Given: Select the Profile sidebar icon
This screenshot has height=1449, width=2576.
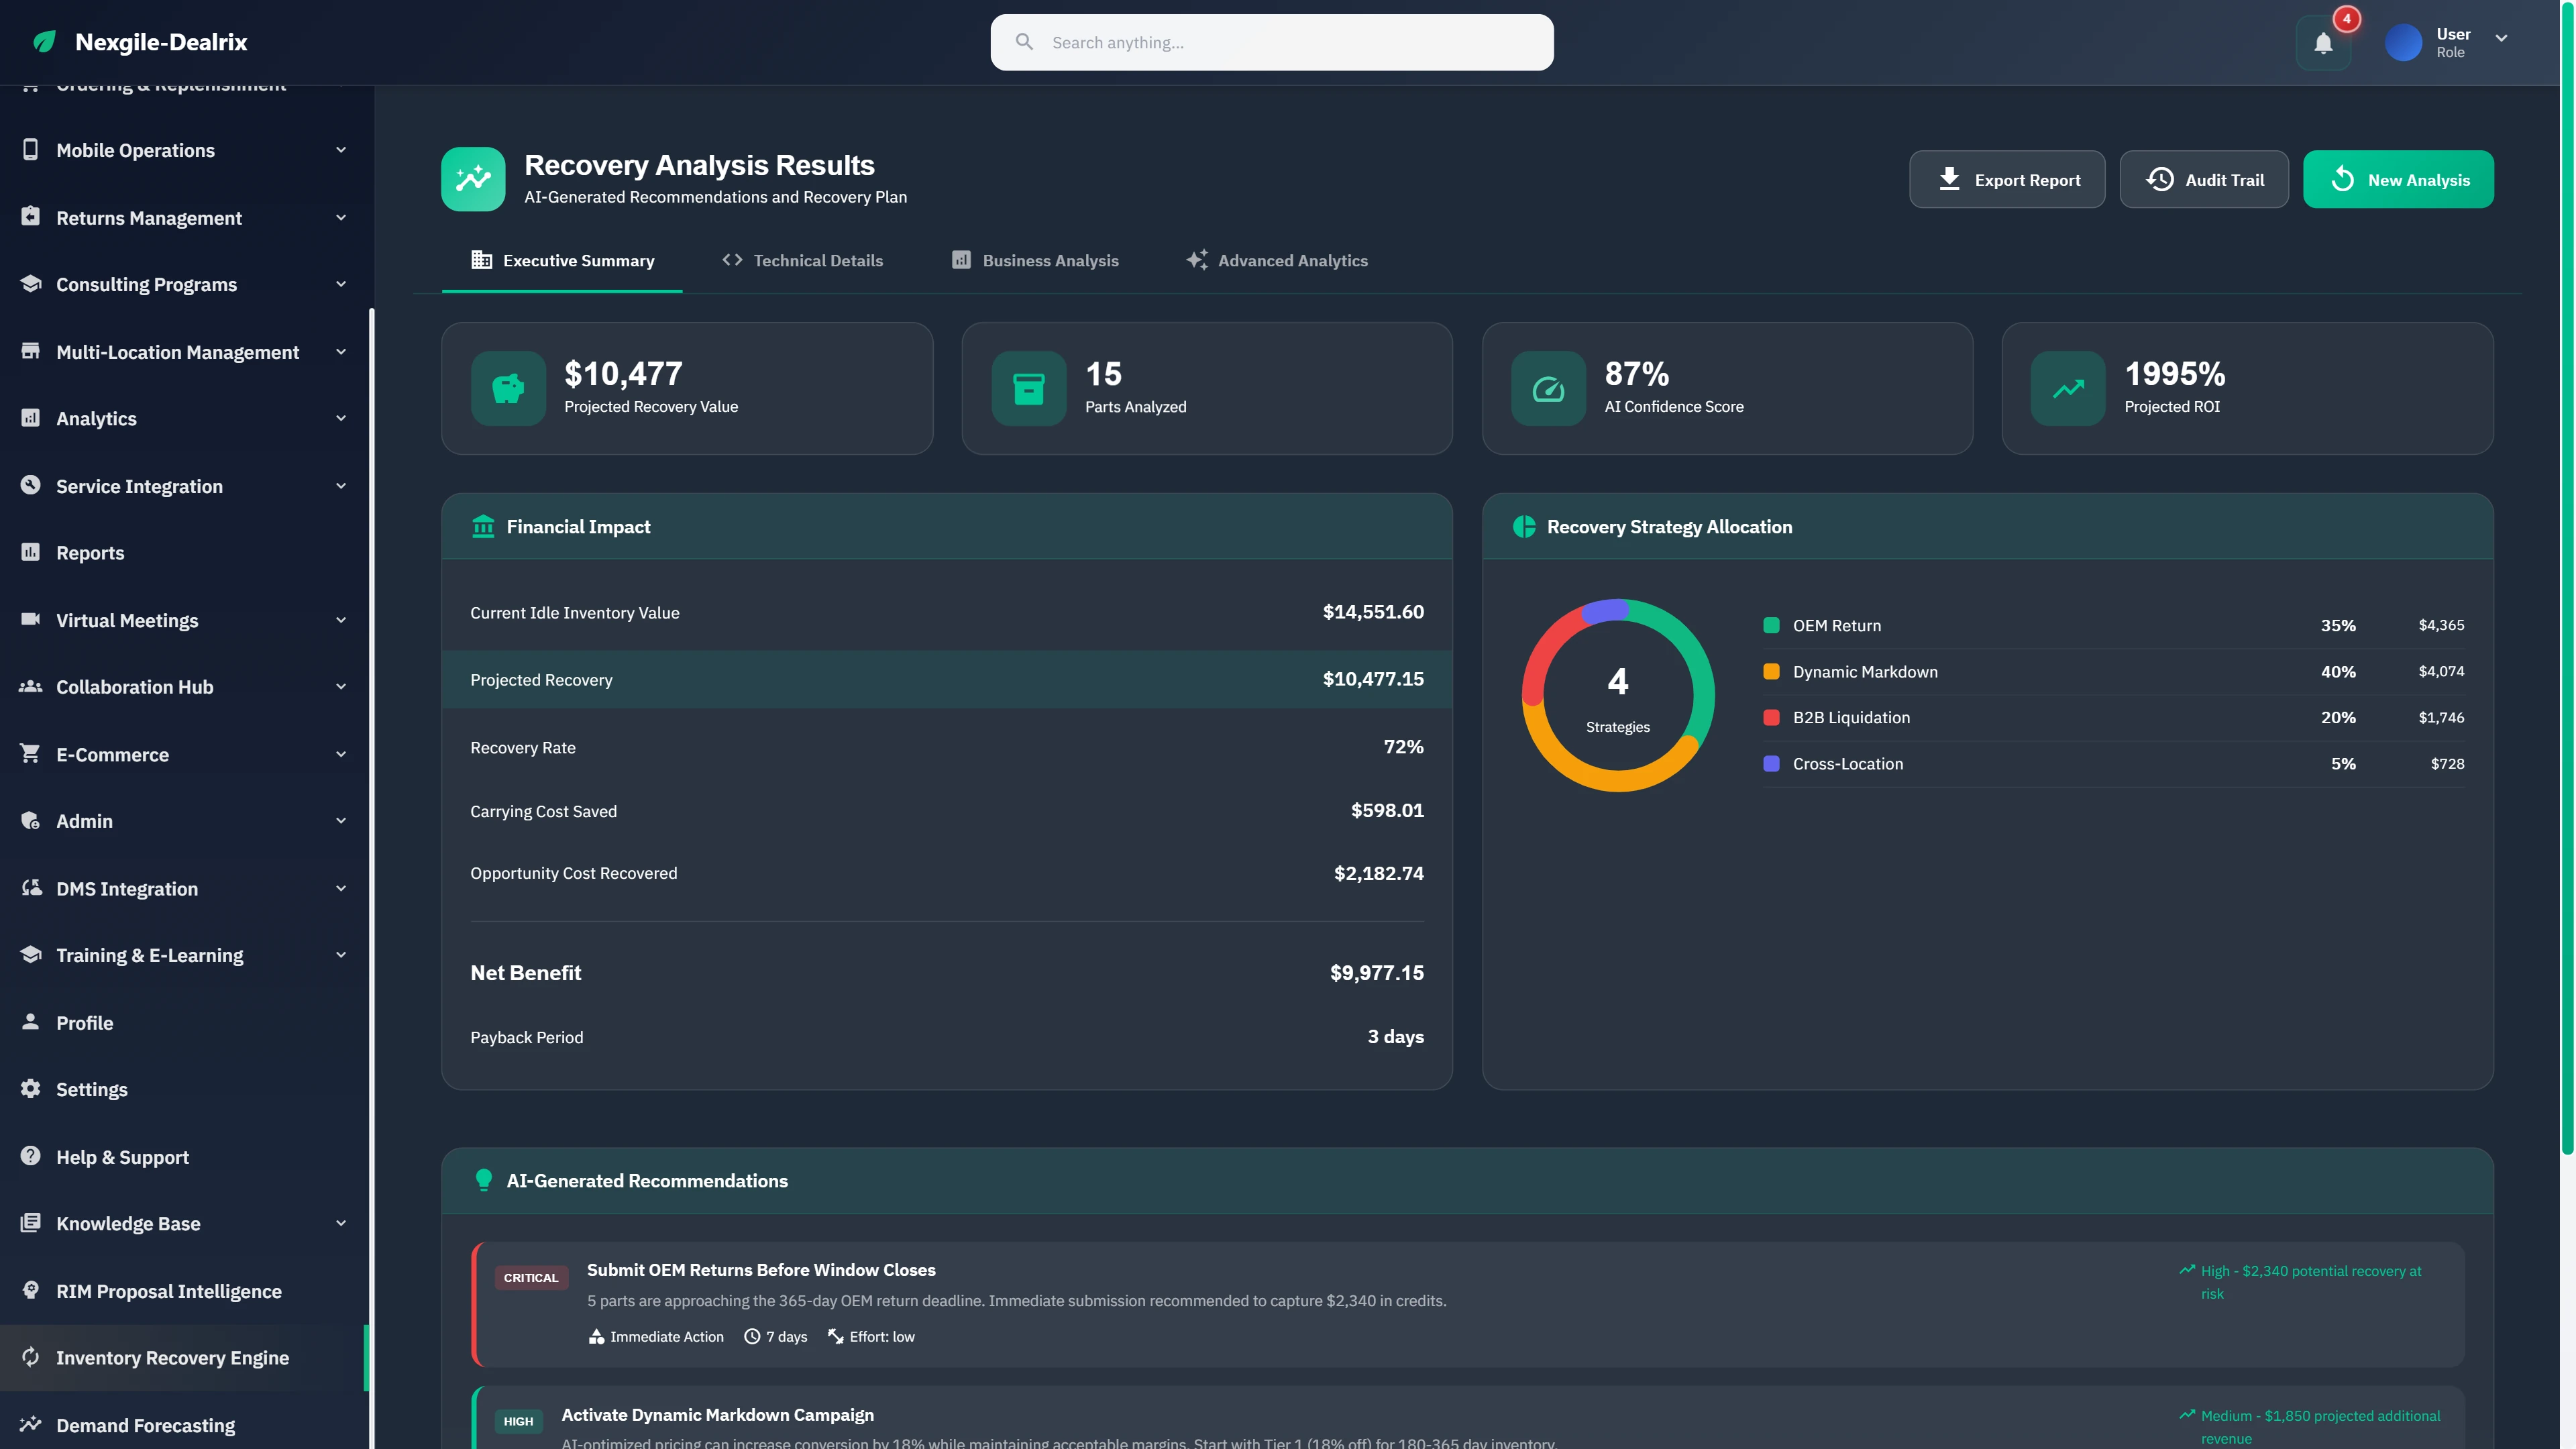Looking at the screenshot, I should pos(30,1022).
